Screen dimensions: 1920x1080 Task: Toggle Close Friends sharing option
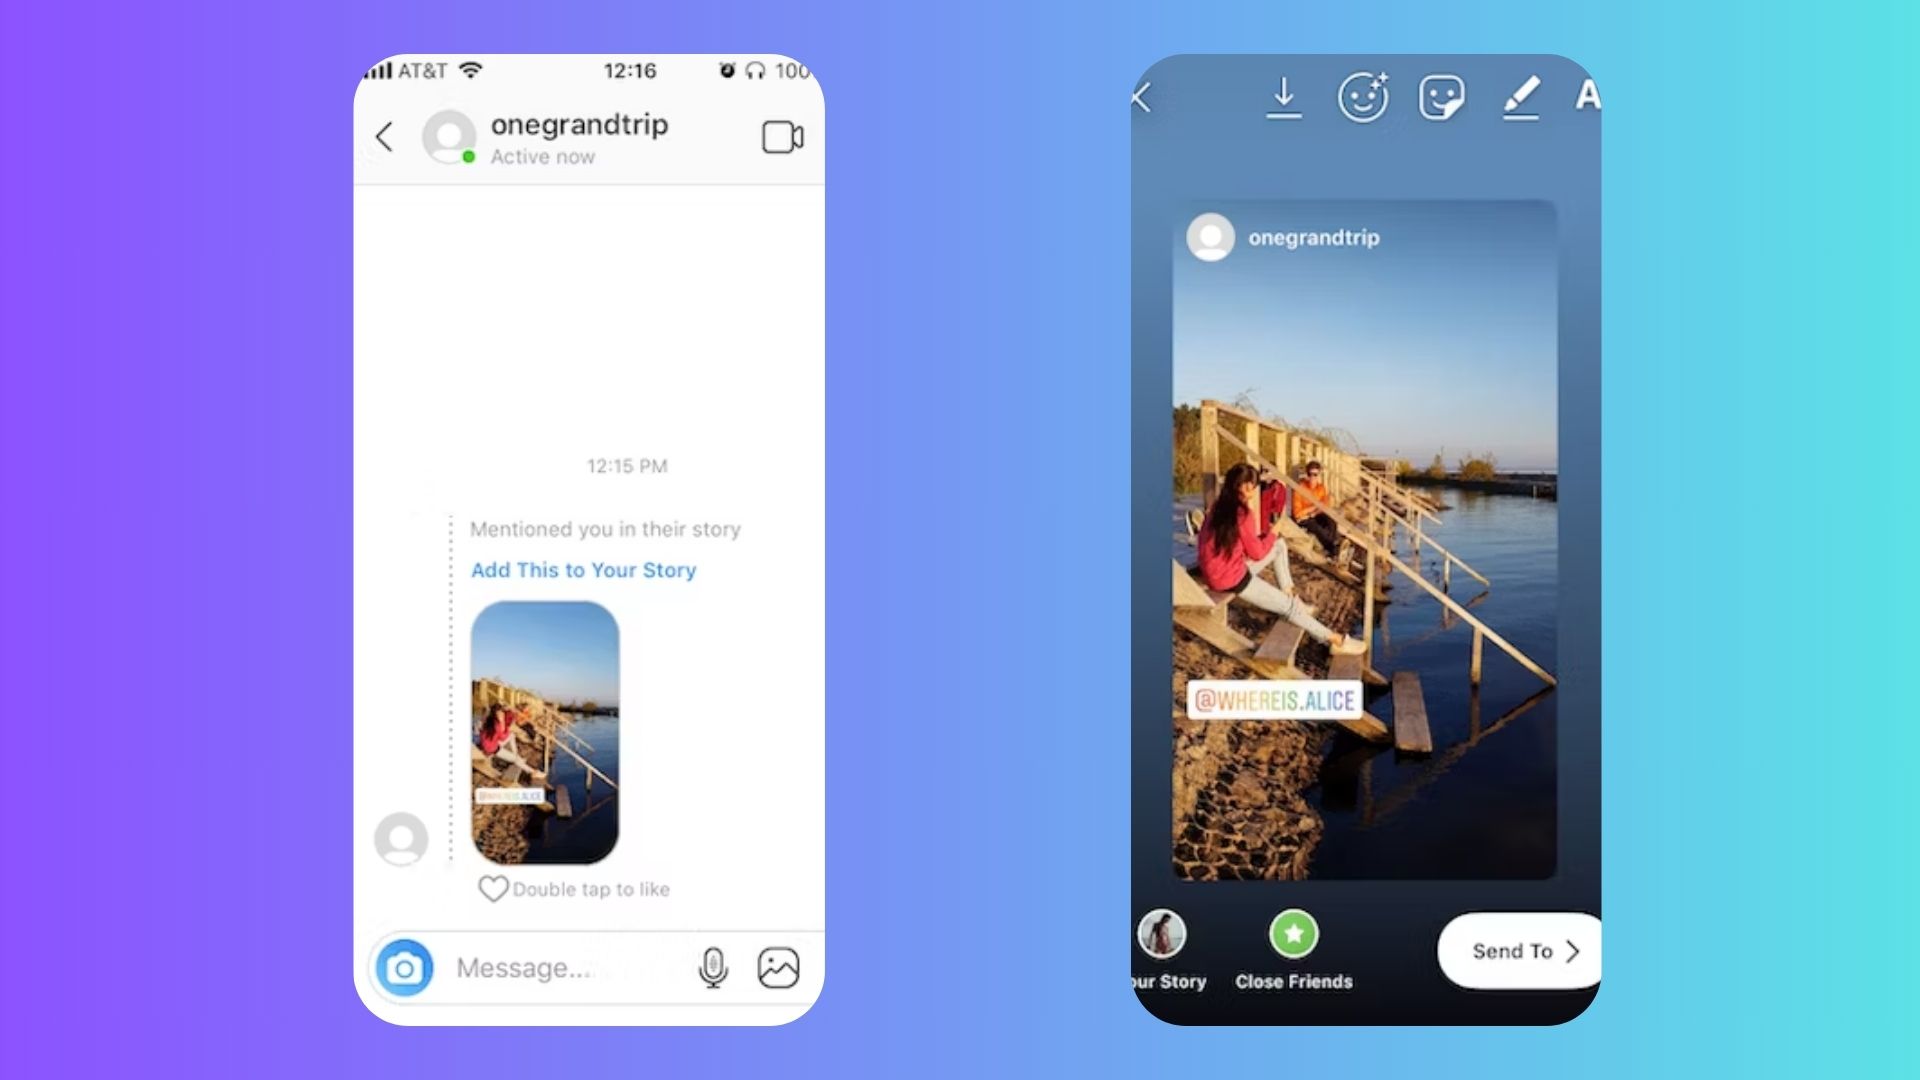1292,936
